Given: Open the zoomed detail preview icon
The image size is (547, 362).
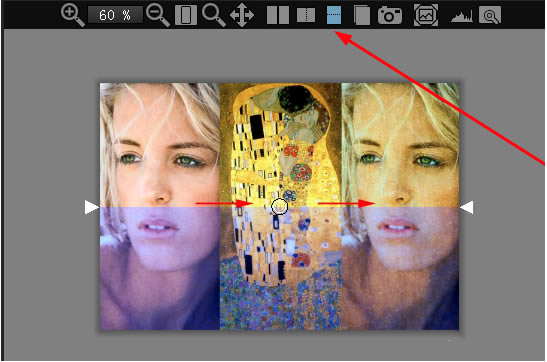Looking at the screenshot, I should tap(490, 15).
